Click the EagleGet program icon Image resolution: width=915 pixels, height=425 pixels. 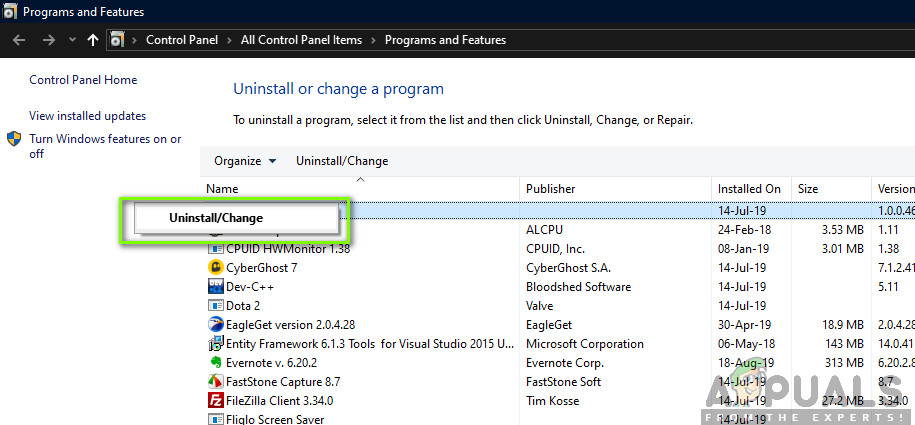pyautogui.click(x=215, y=325)
